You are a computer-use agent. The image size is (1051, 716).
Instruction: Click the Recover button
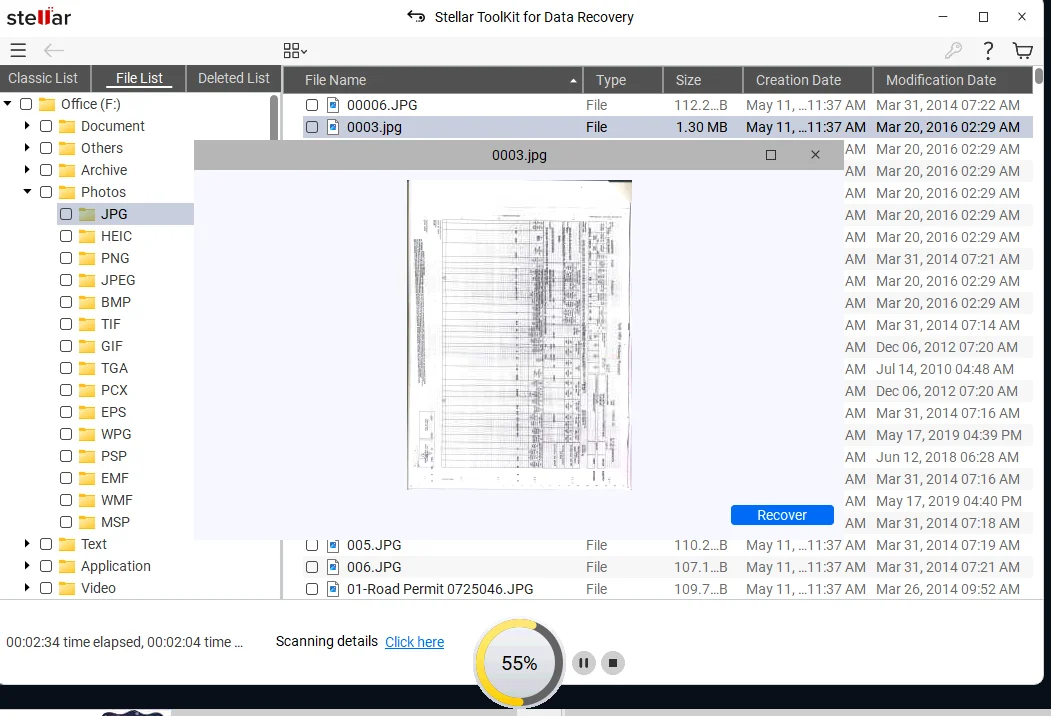click(782, 514)
